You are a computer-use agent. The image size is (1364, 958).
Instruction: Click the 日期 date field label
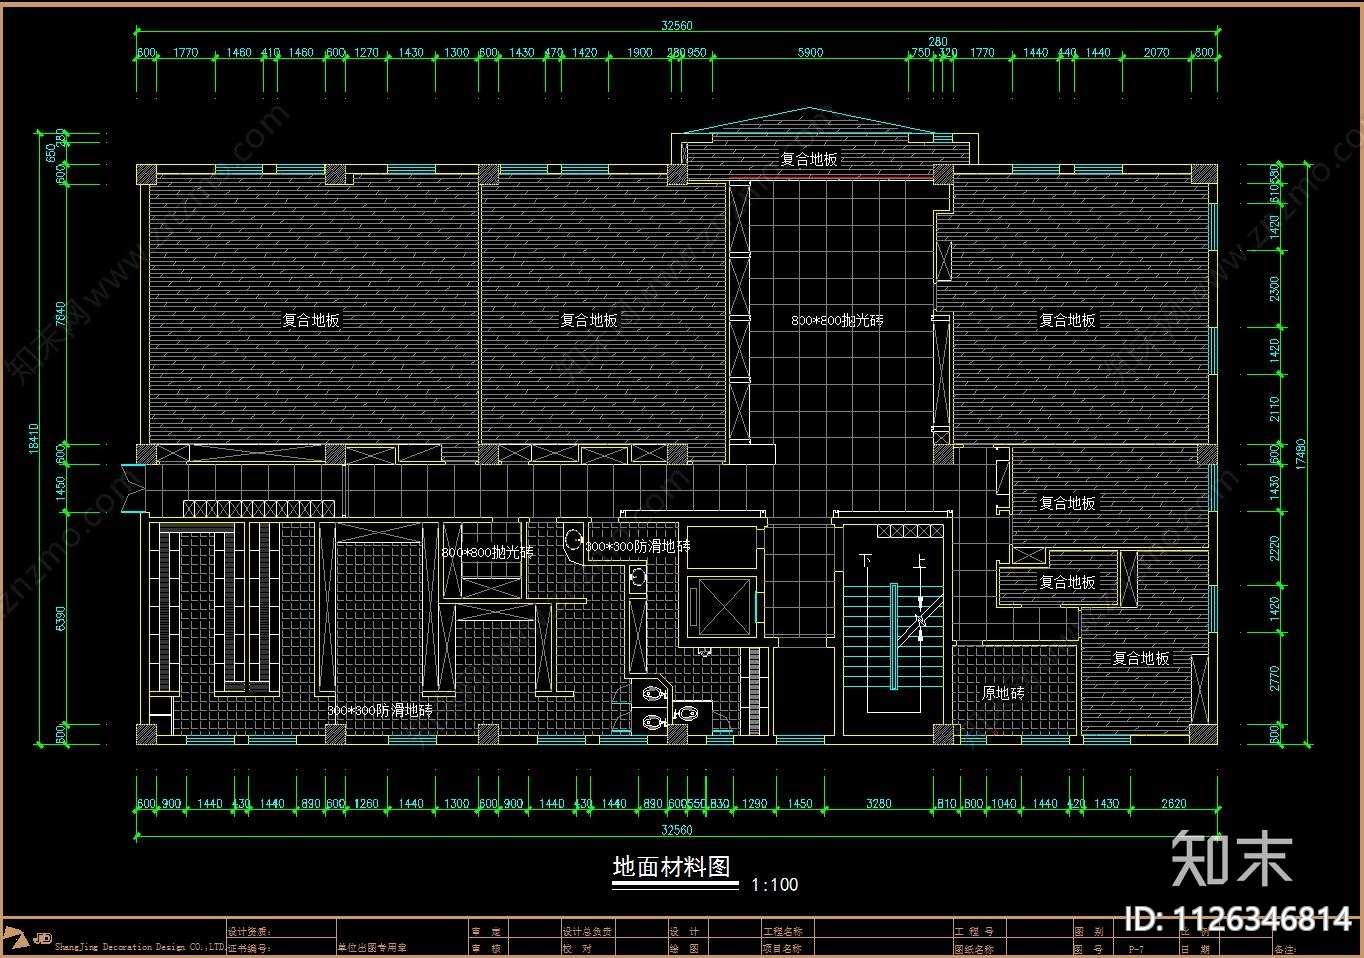1195,948
